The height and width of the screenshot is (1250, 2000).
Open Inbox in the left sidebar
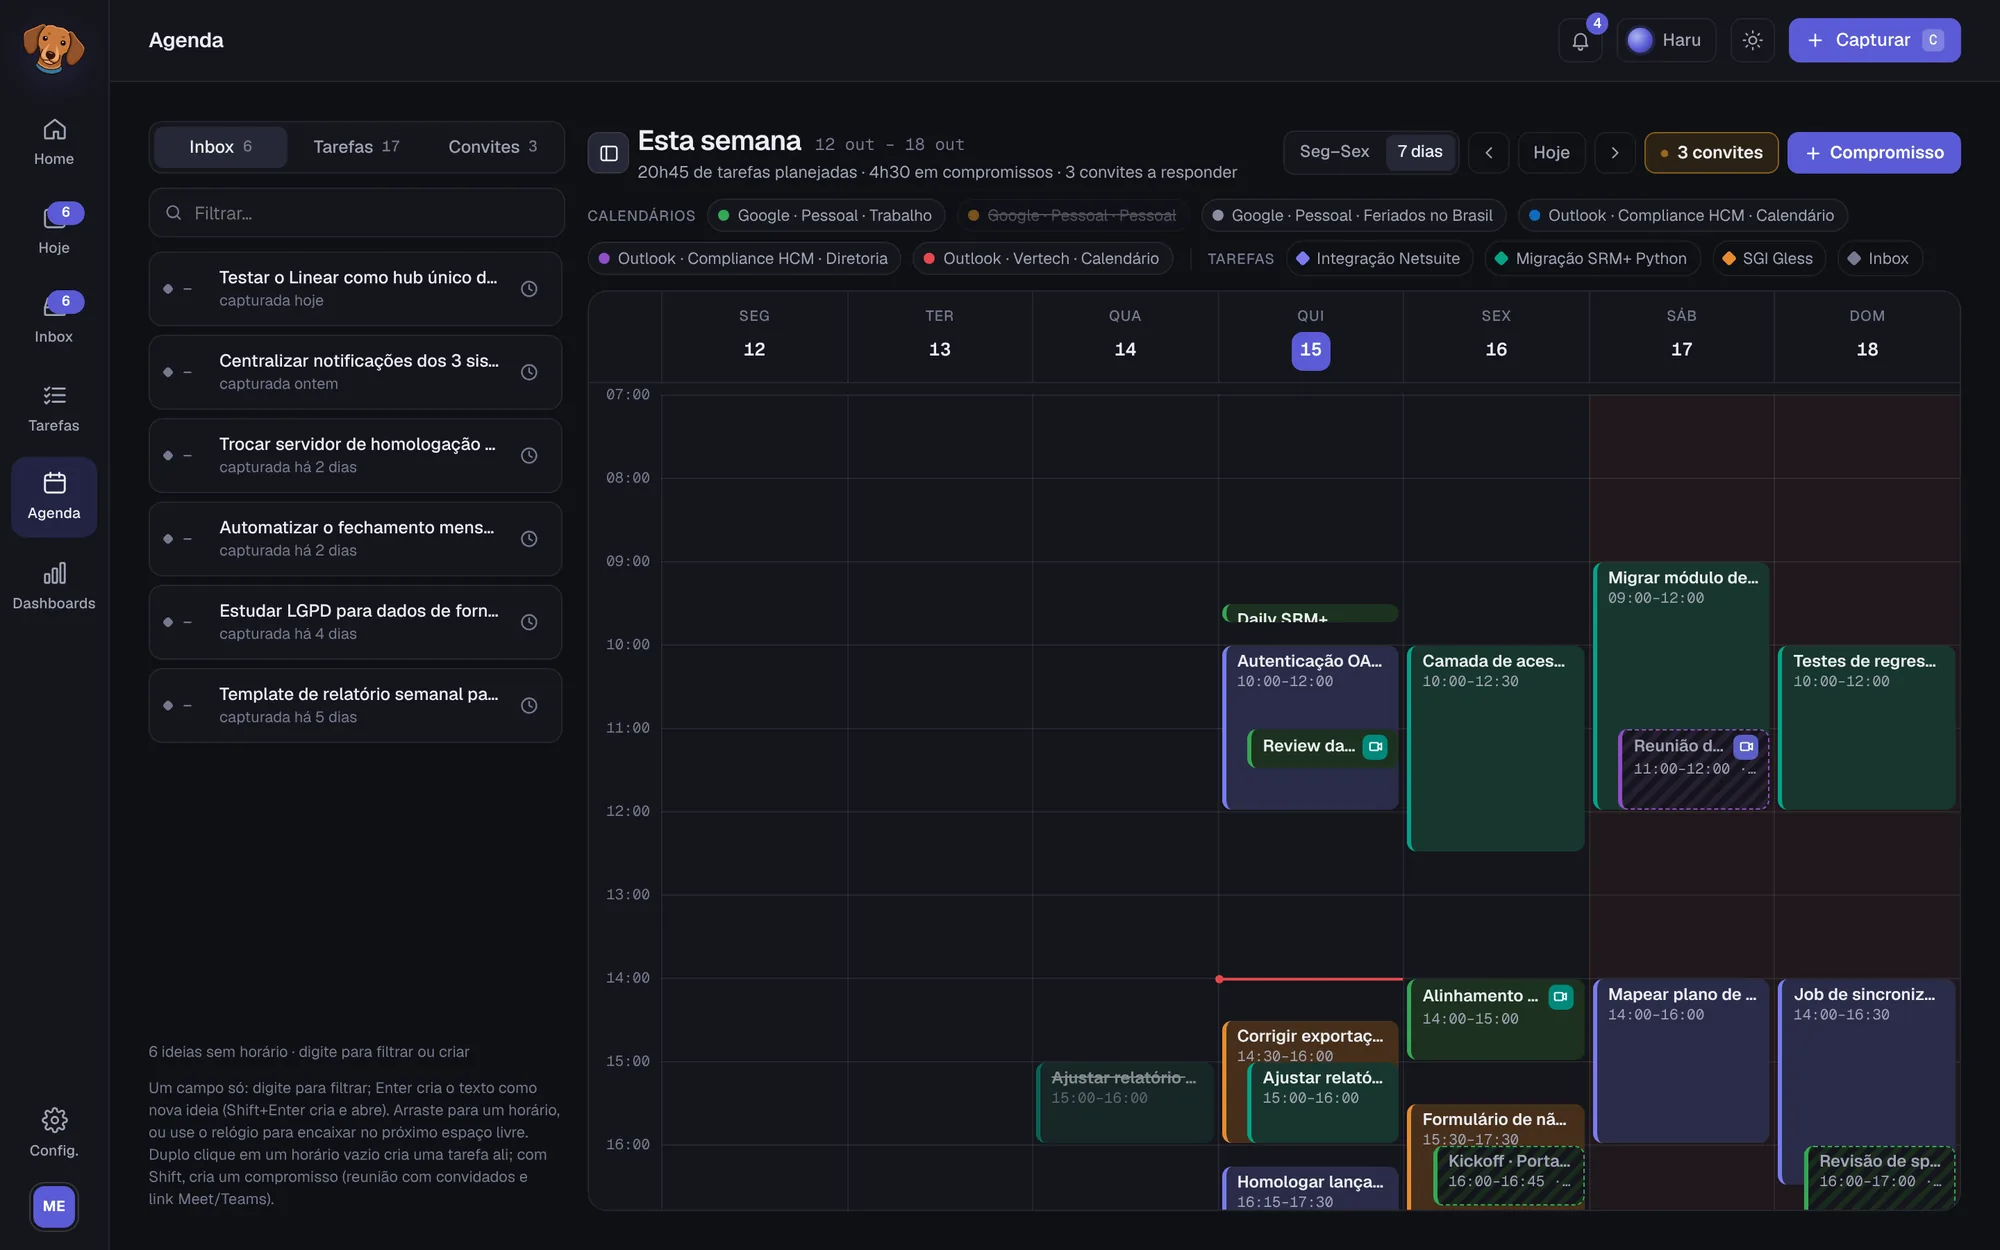tap(54, 320)
